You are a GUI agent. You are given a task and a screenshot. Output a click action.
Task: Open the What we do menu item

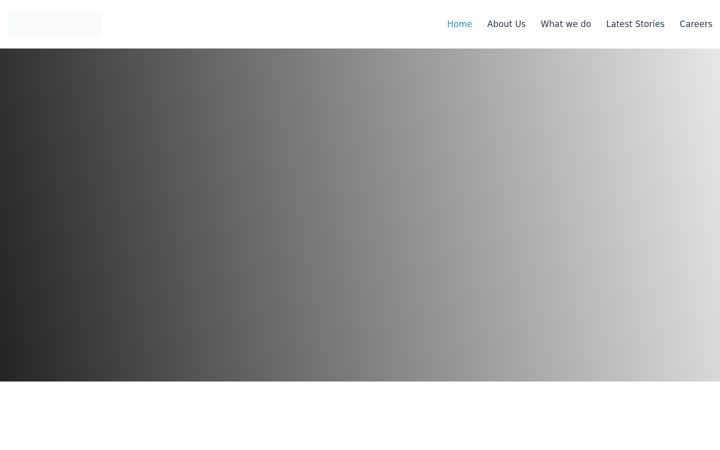click(x=565, y=24)
